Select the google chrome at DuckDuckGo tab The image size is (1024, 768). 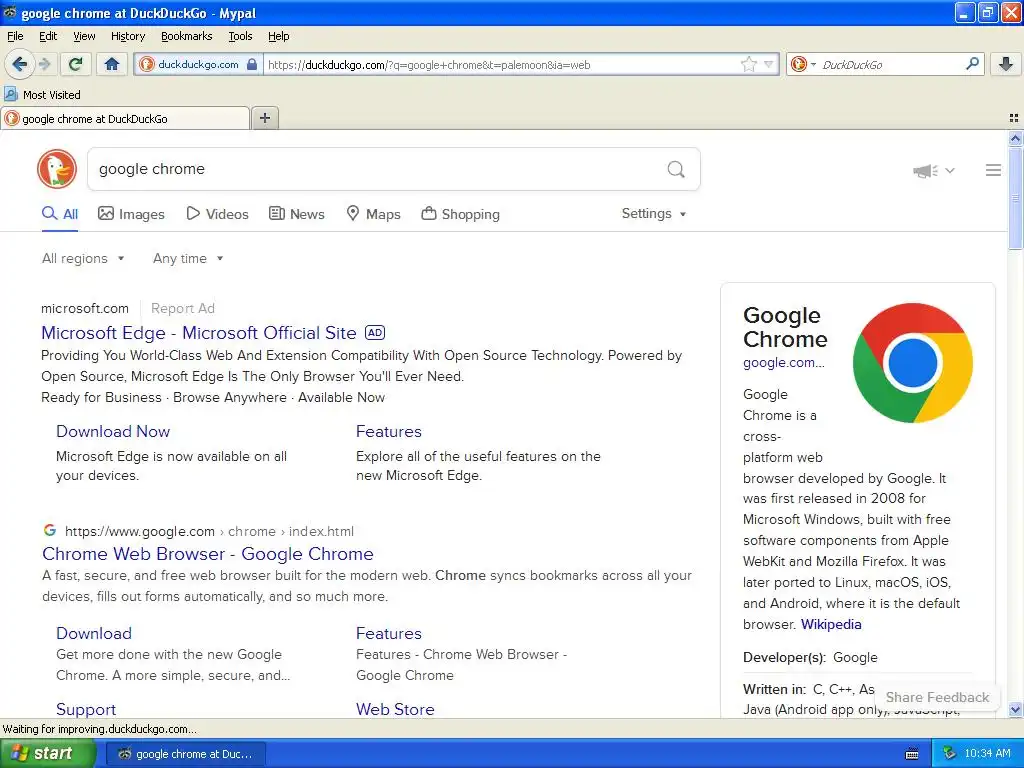pos(125,118)
